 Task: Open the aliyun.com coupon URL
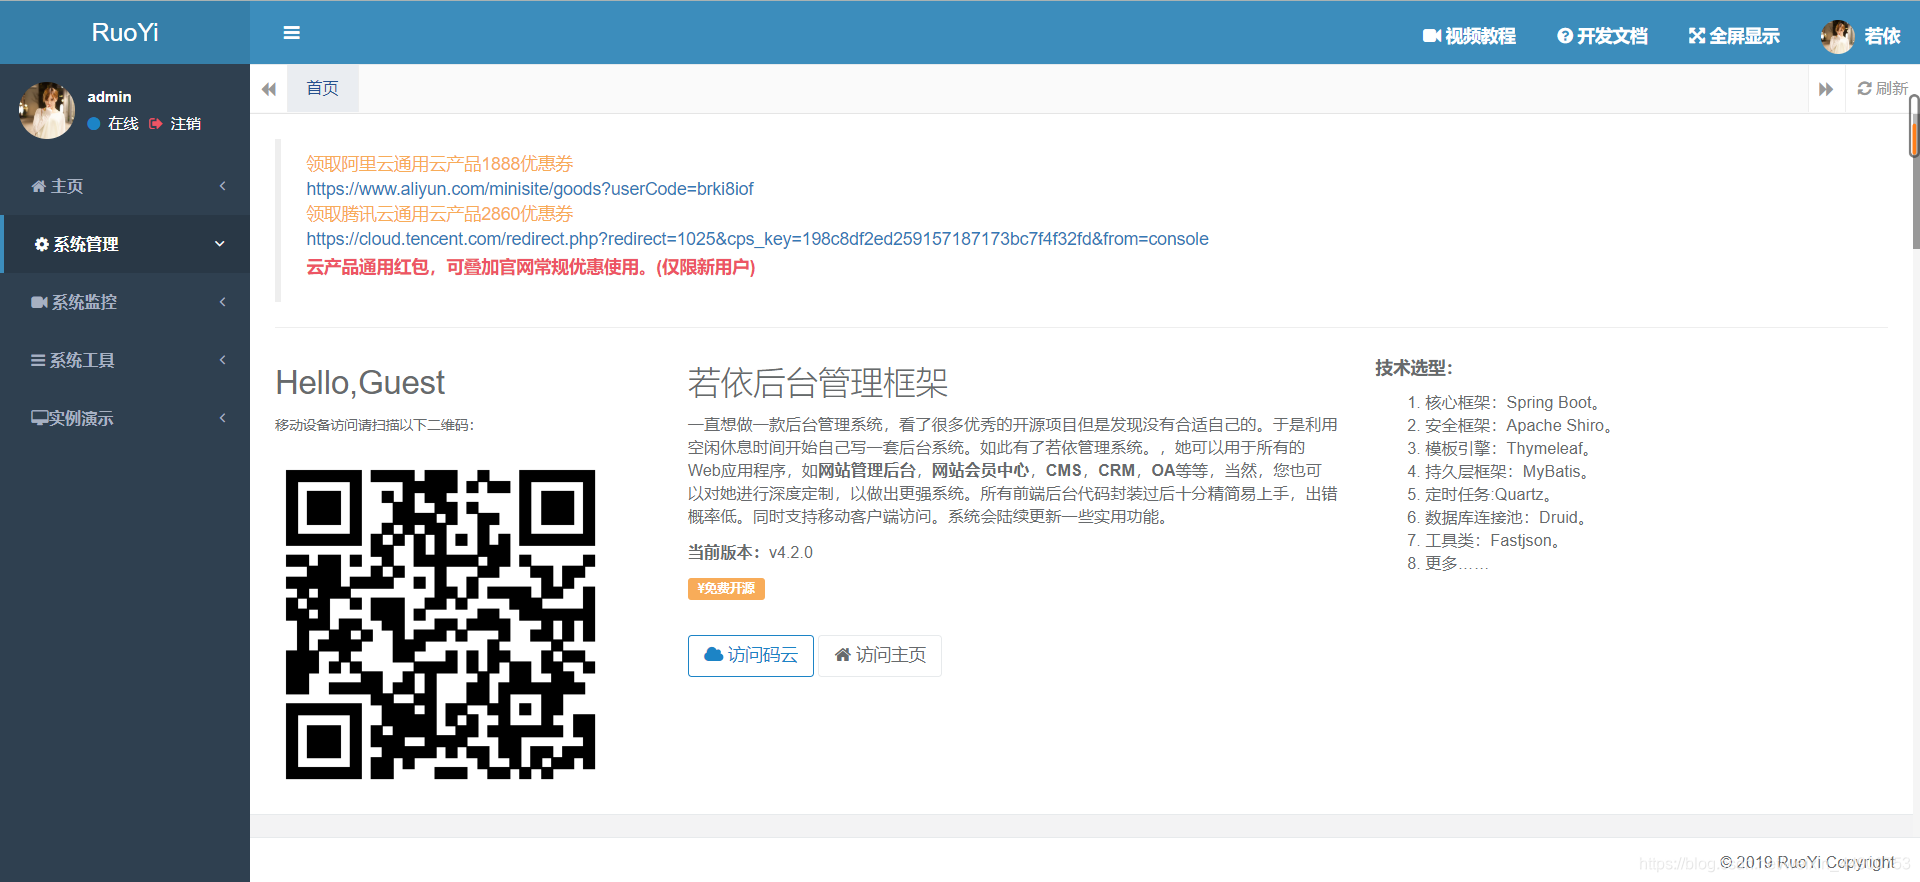(x=530, y=189)
